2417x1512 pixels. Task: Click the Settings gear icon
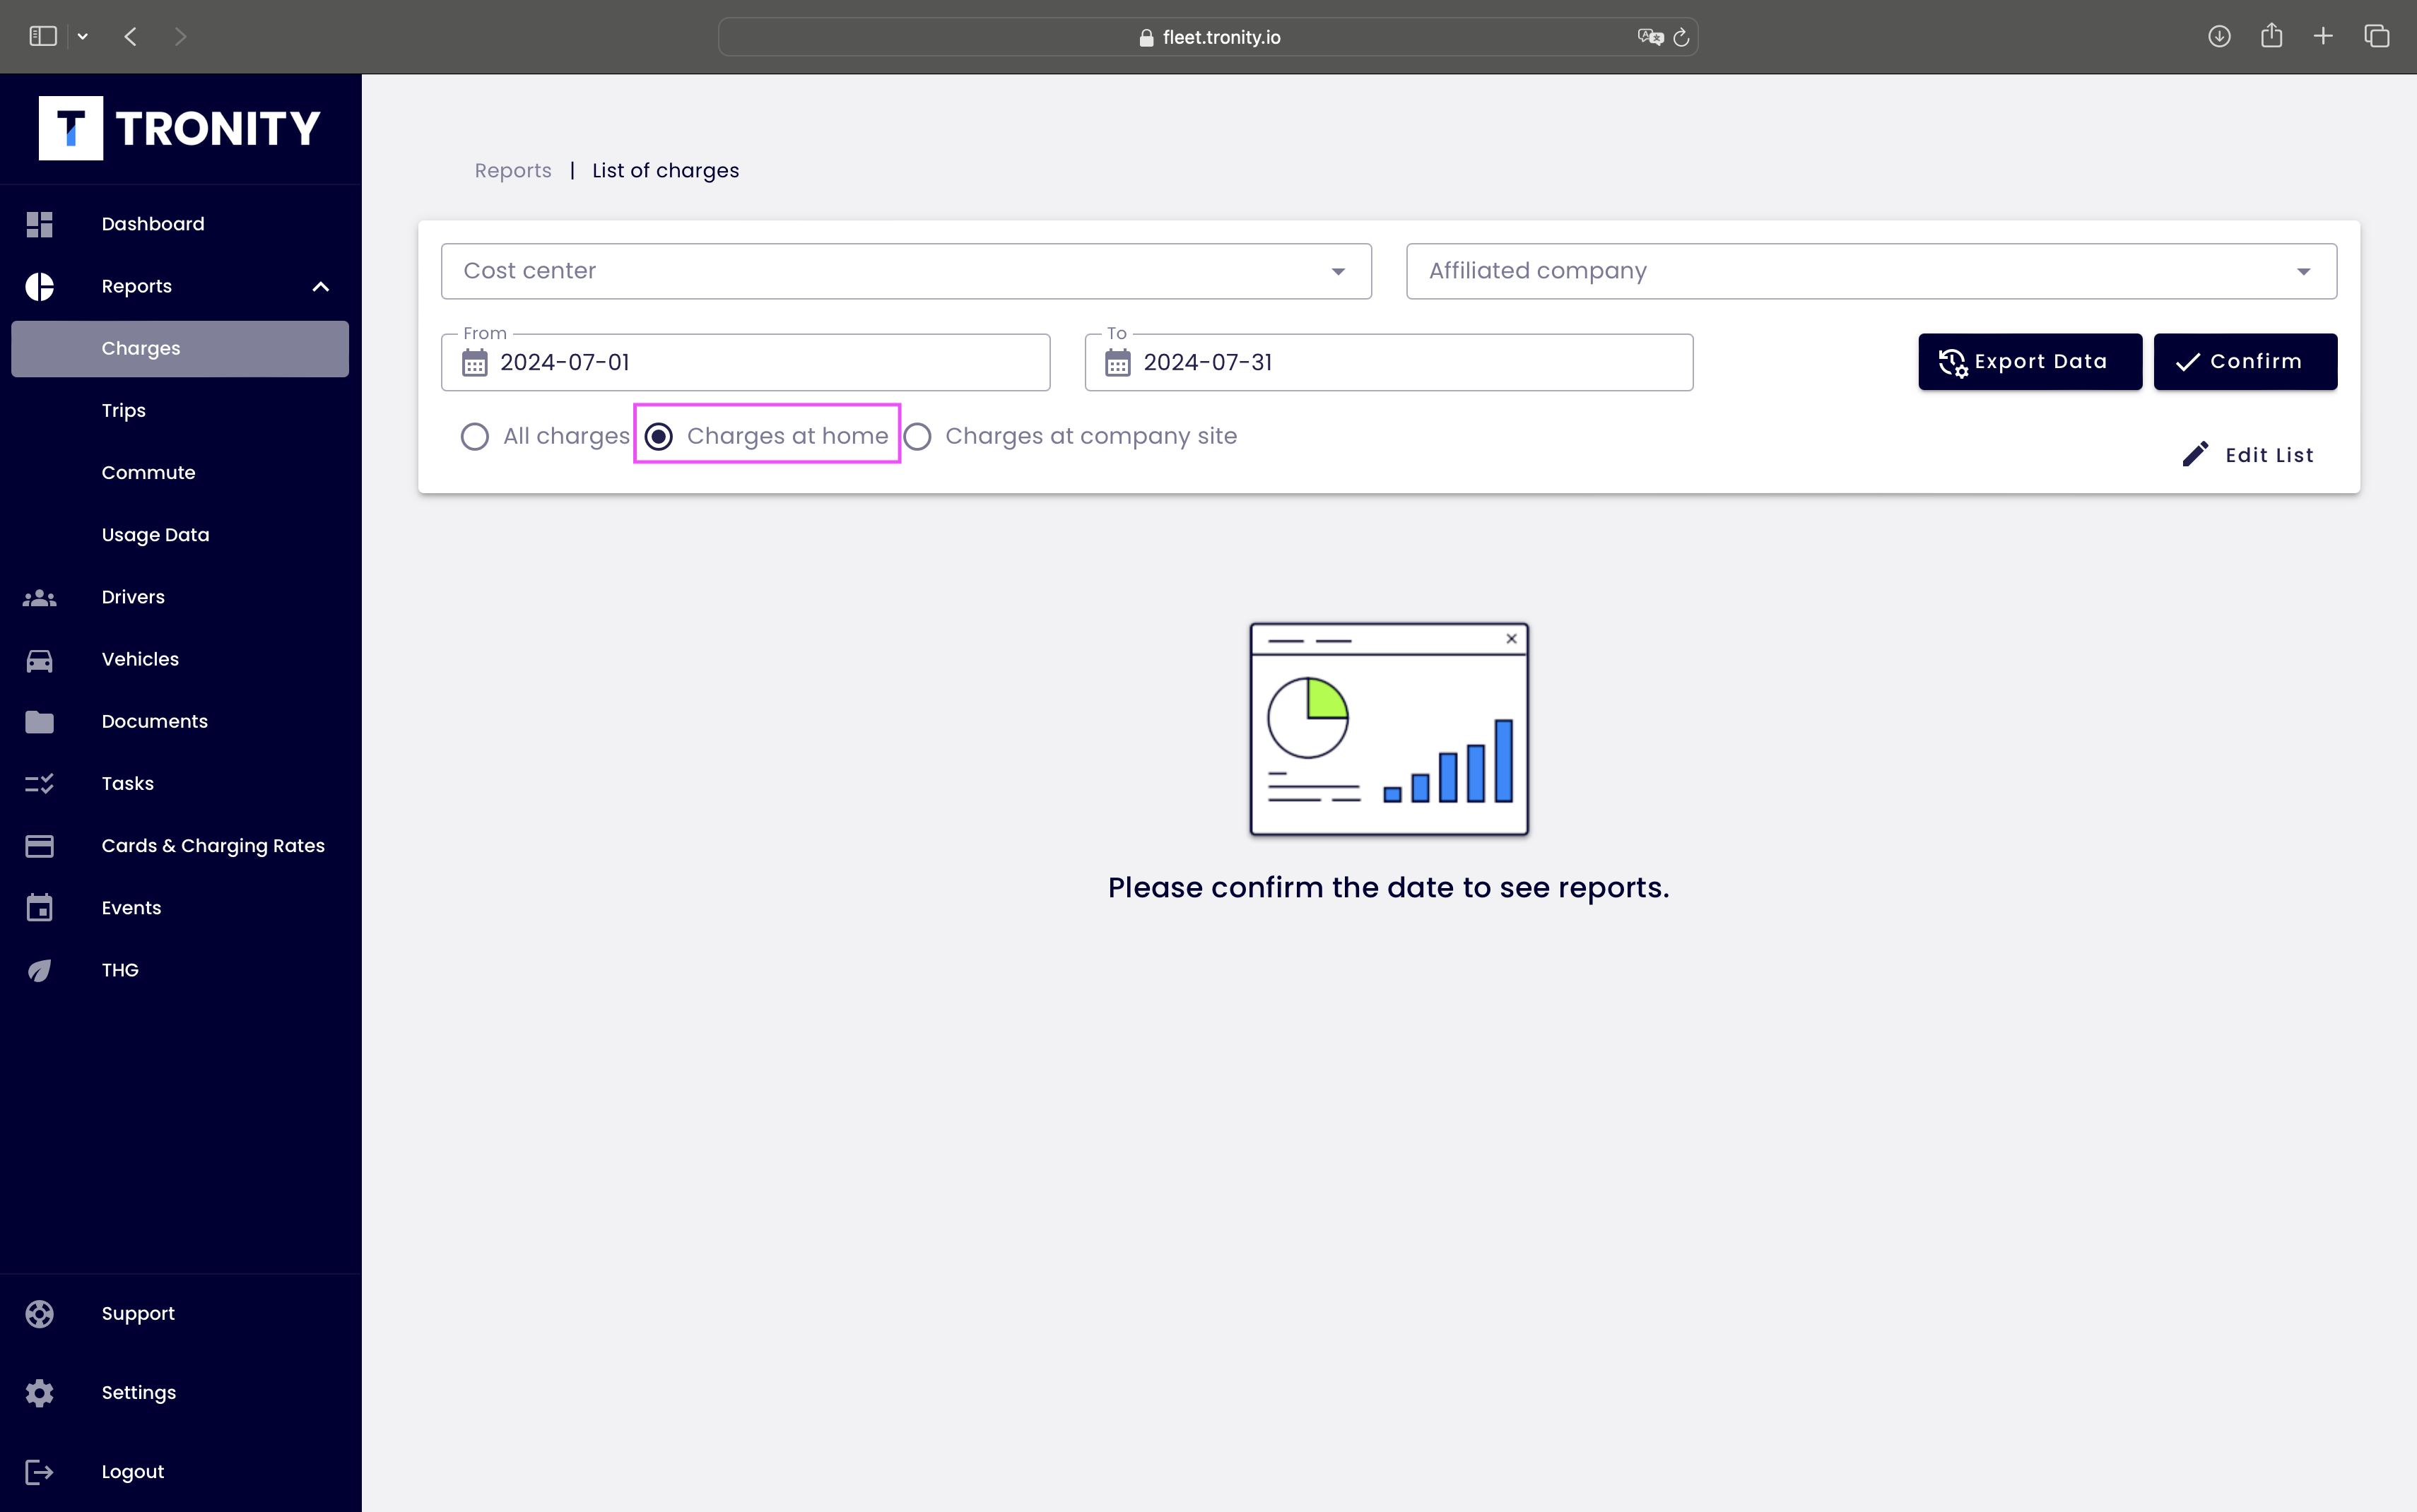click(x=39, y=1393)
